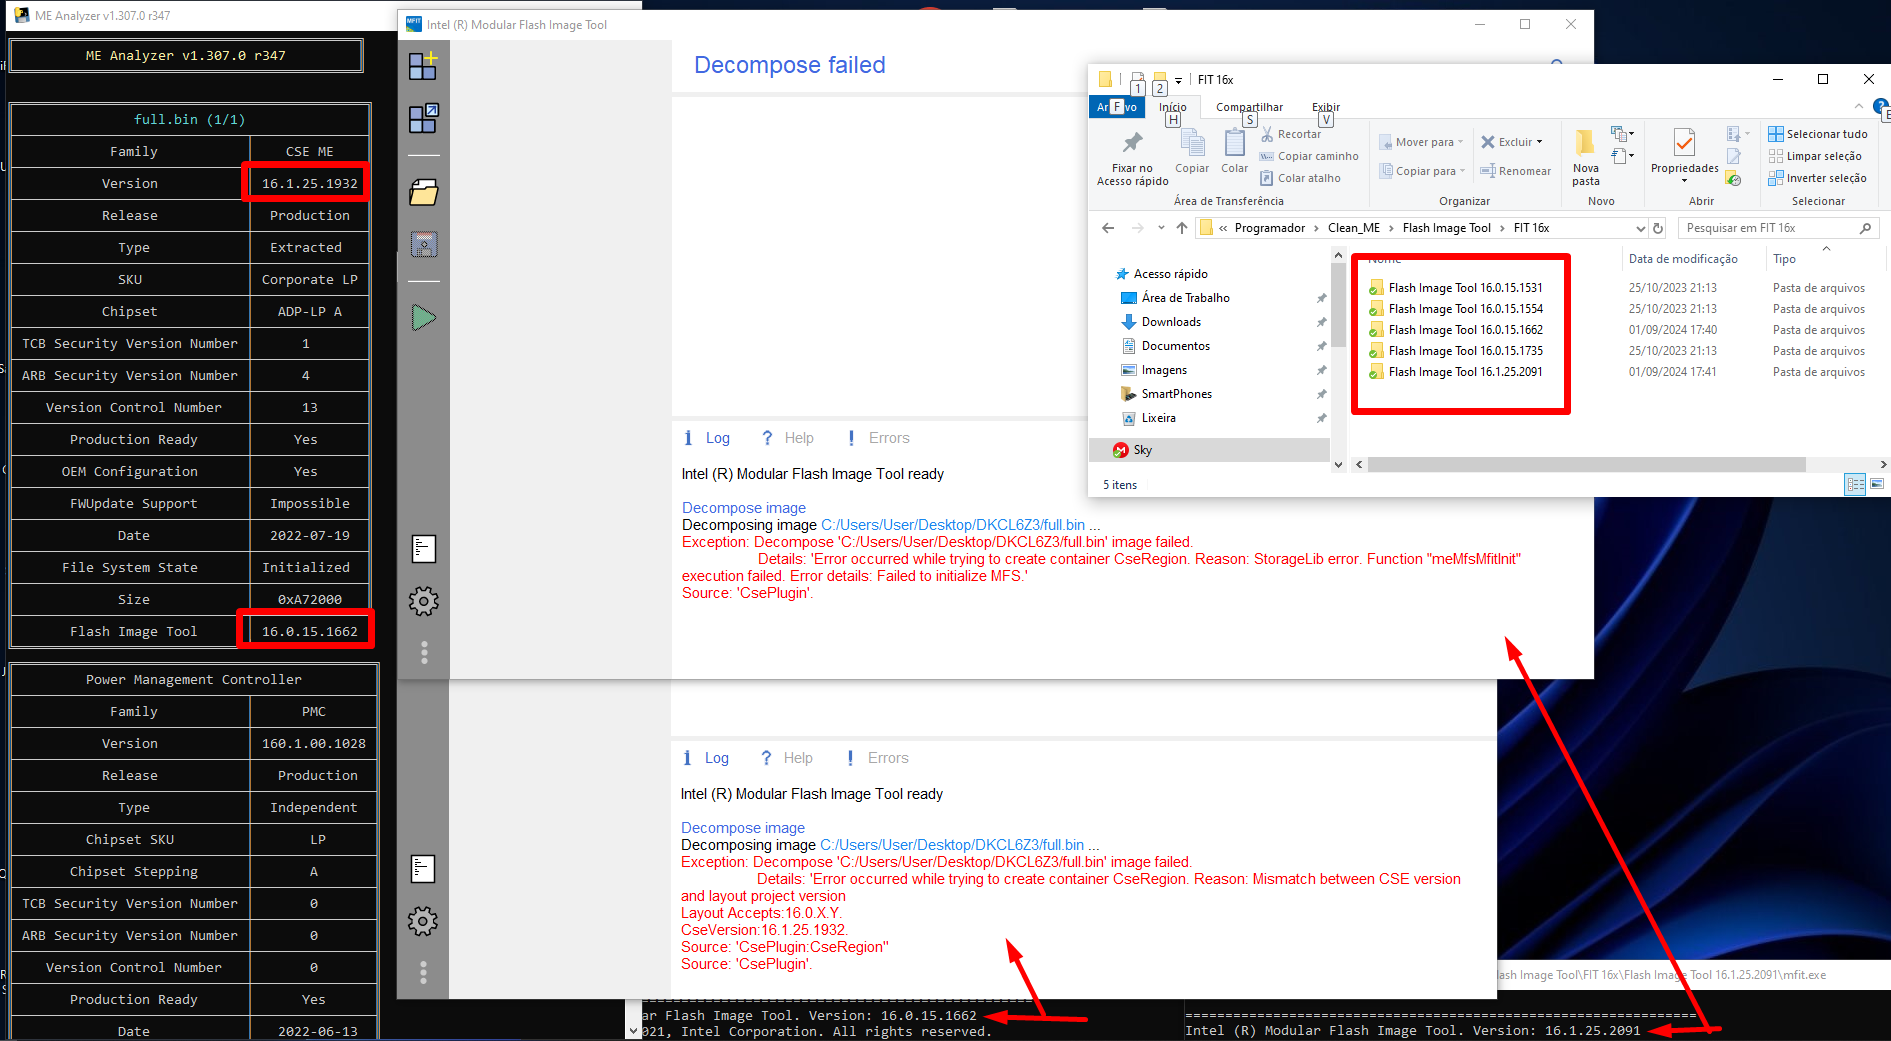Open the customize quick access toolbar dropdown
This screenshot has width=1891, height=1041.
pyautogui.click(x=1178, y=80)
